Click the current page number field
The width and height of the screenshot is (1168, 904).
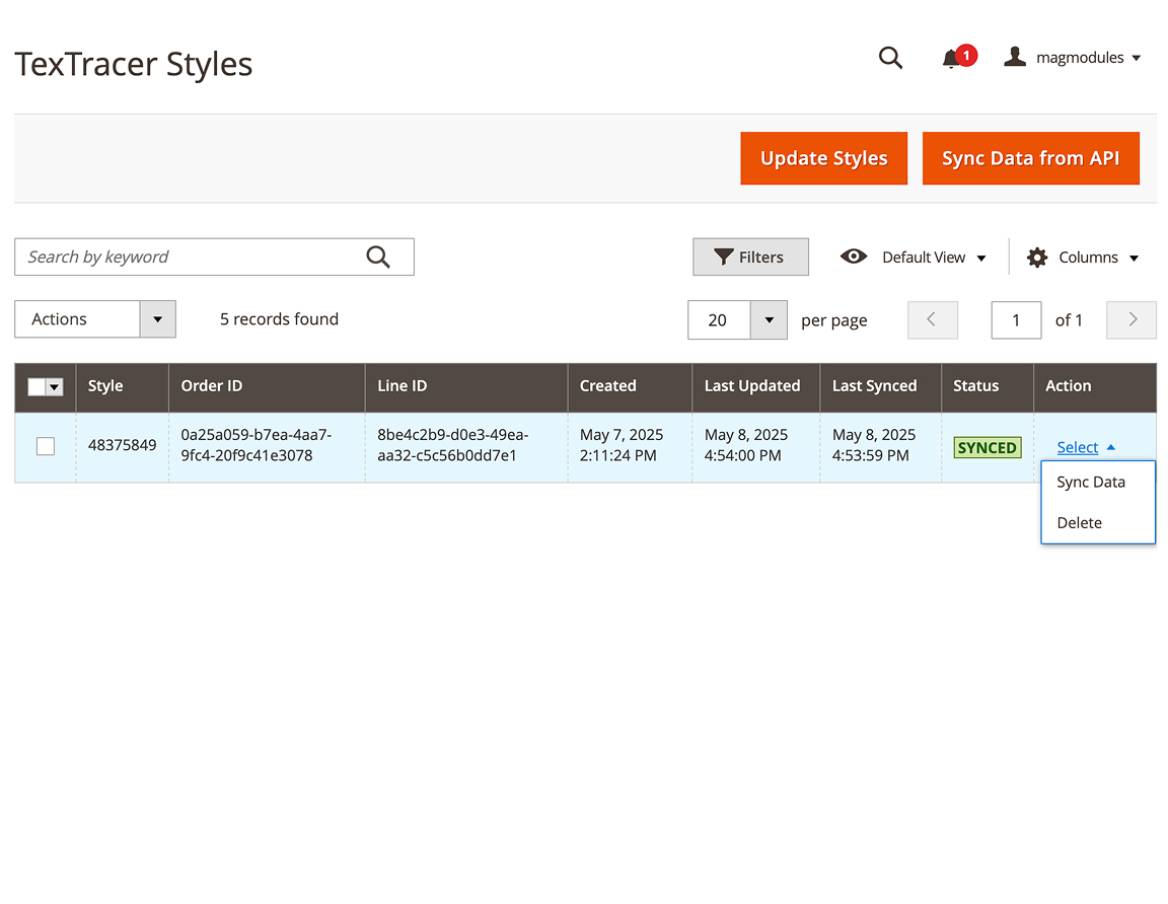click(x=1016, y=320)
